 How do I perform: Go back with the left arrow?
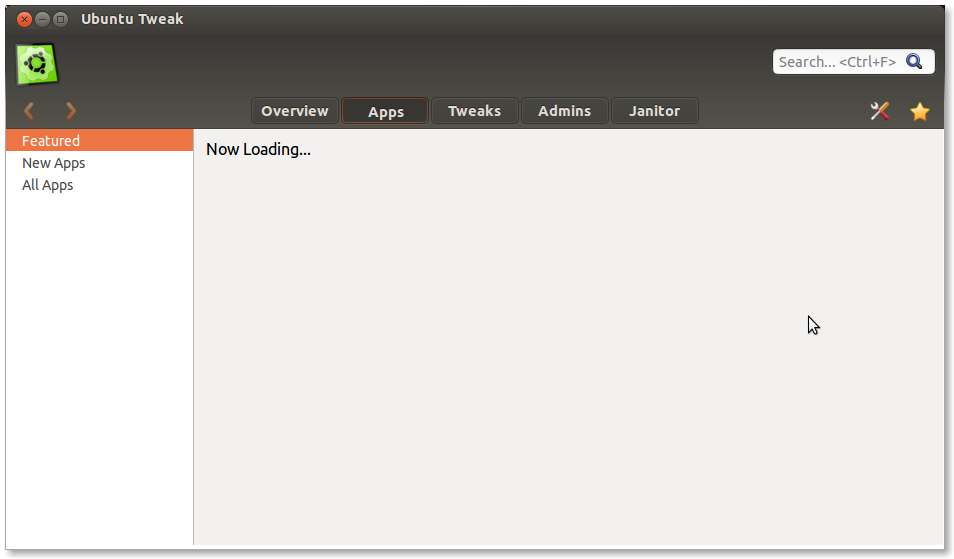(x=29, y=111)
